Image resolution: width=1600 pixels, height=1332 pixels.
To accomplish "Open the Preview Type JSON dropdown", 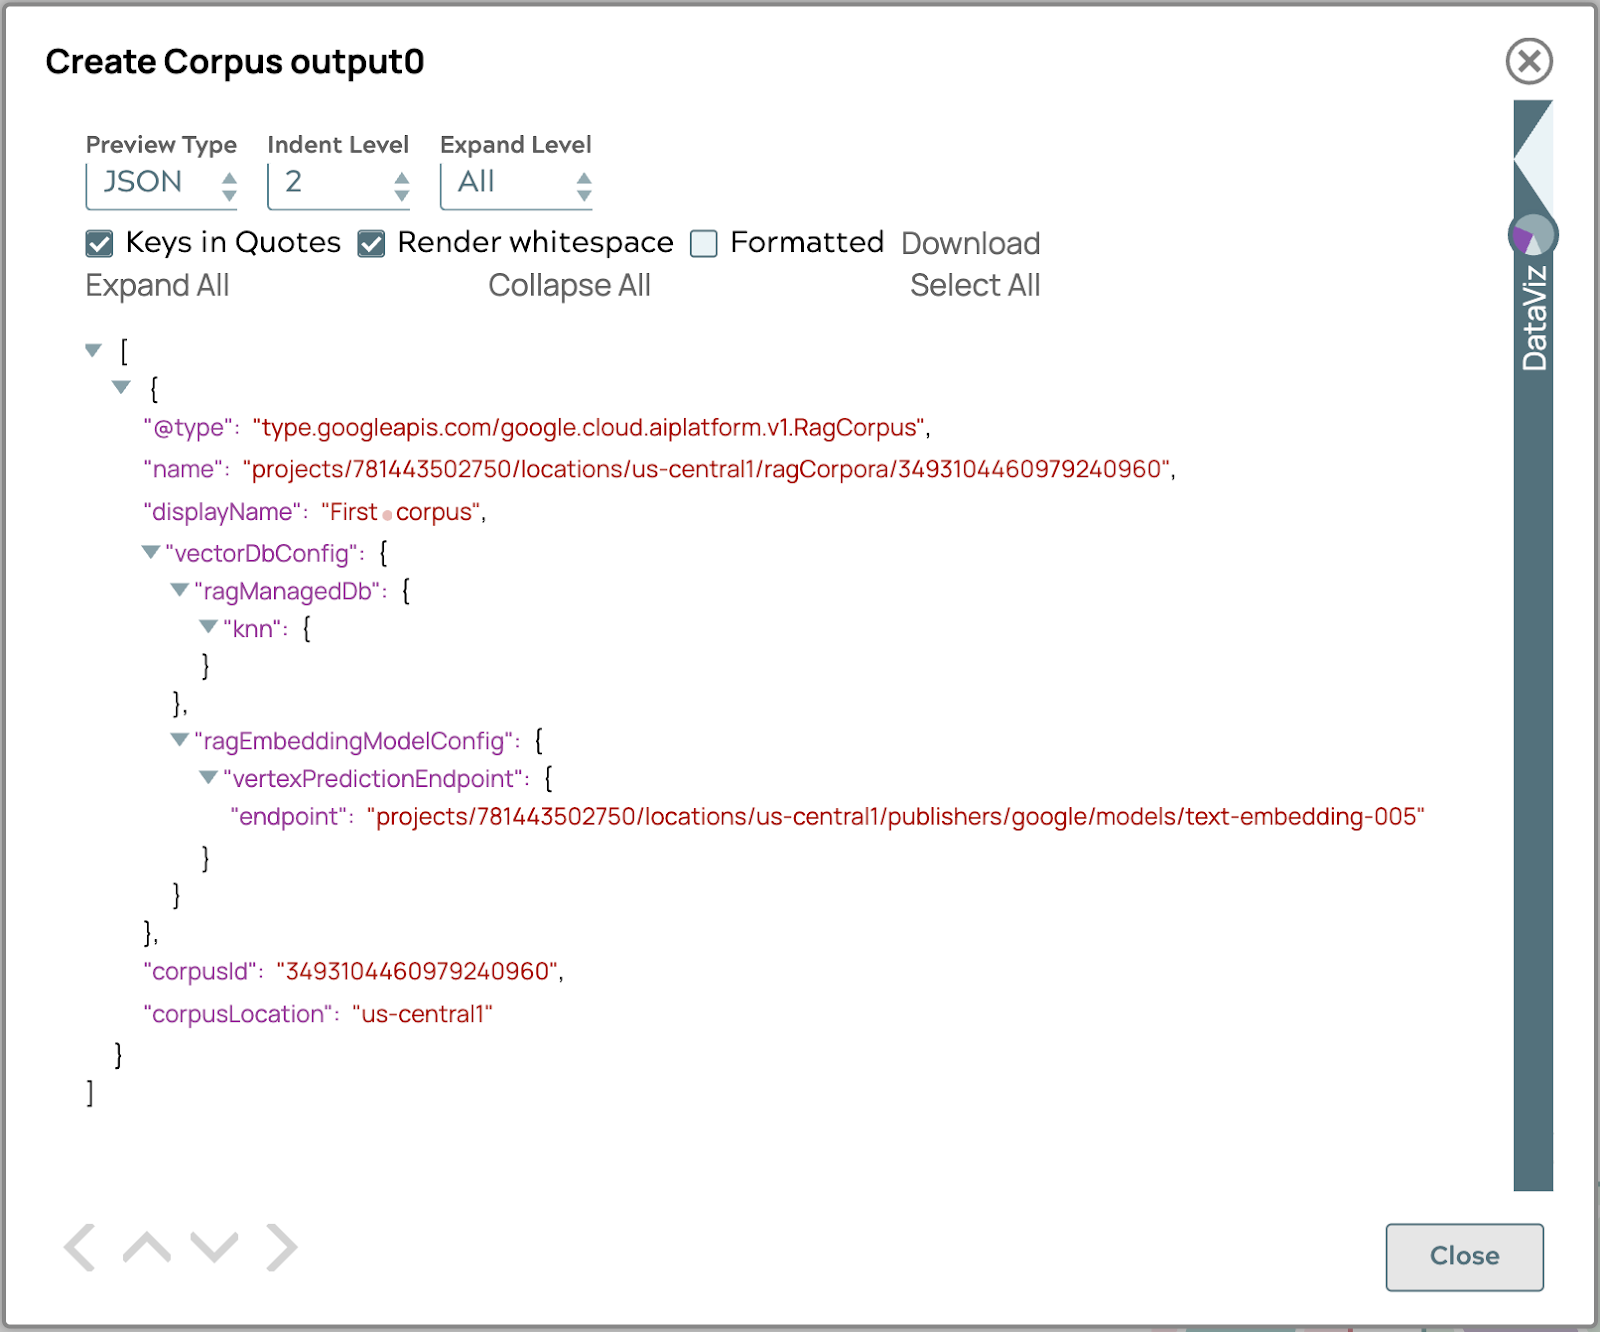I will click(161, 183).
